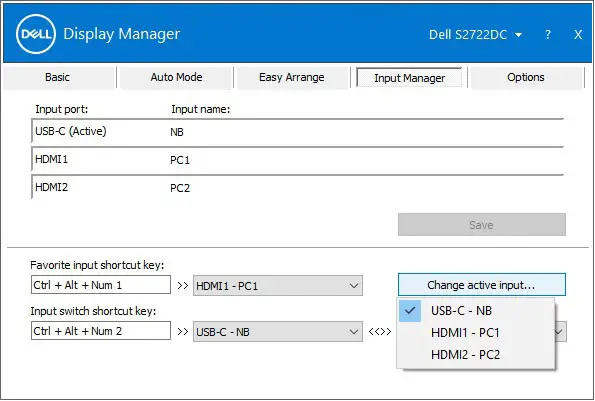Image resolution: width=595 pixels, height=401 pixels.
Task: Switch to the Auto Mode tab
Action: click(x=176, y=77)
